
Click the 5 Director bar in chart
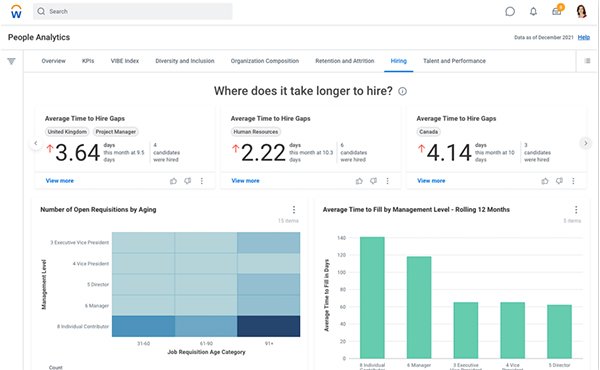coord(559,332)
